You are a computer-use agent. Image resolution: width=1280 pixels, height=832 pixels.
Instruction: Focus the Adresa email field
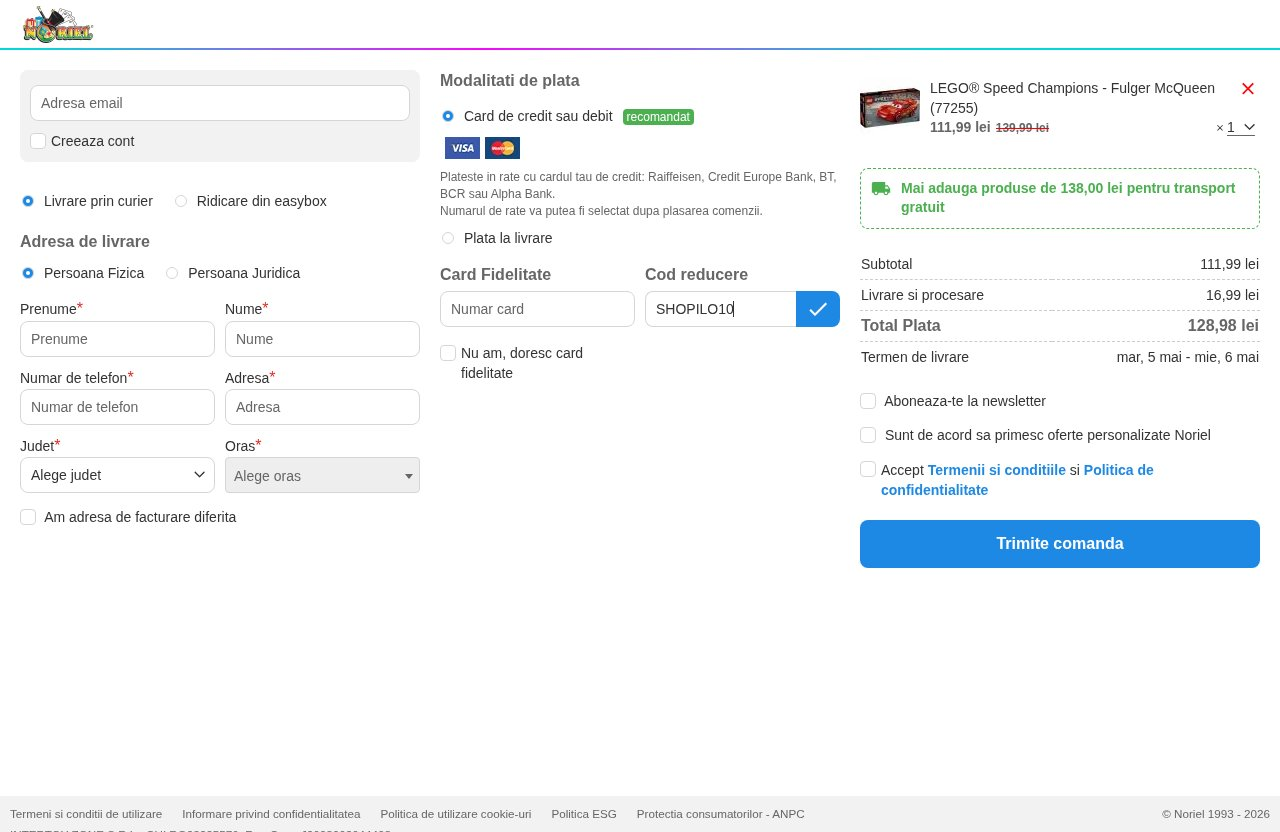(220, 103)
